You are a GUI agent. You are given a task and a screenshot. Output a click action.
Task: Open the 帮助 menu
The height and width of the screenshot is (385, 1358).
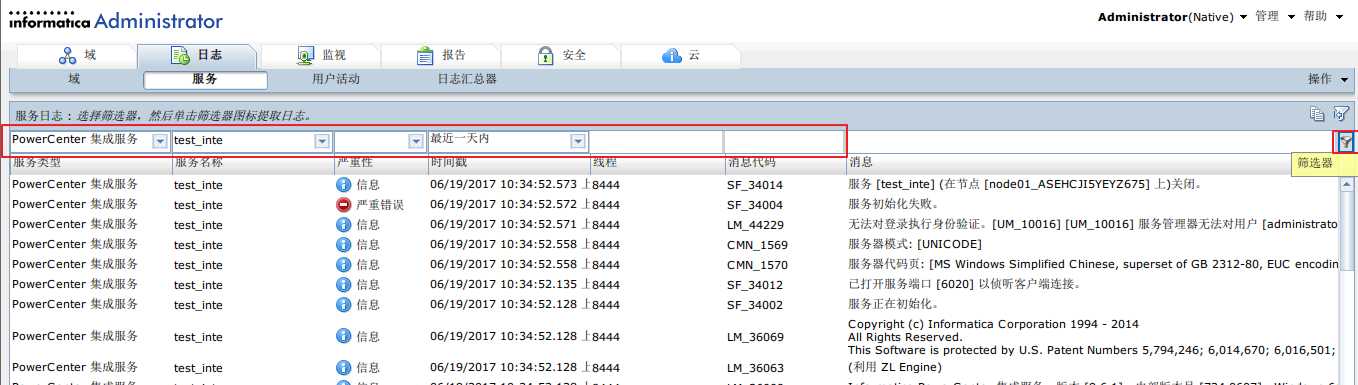pos(1323,17)
